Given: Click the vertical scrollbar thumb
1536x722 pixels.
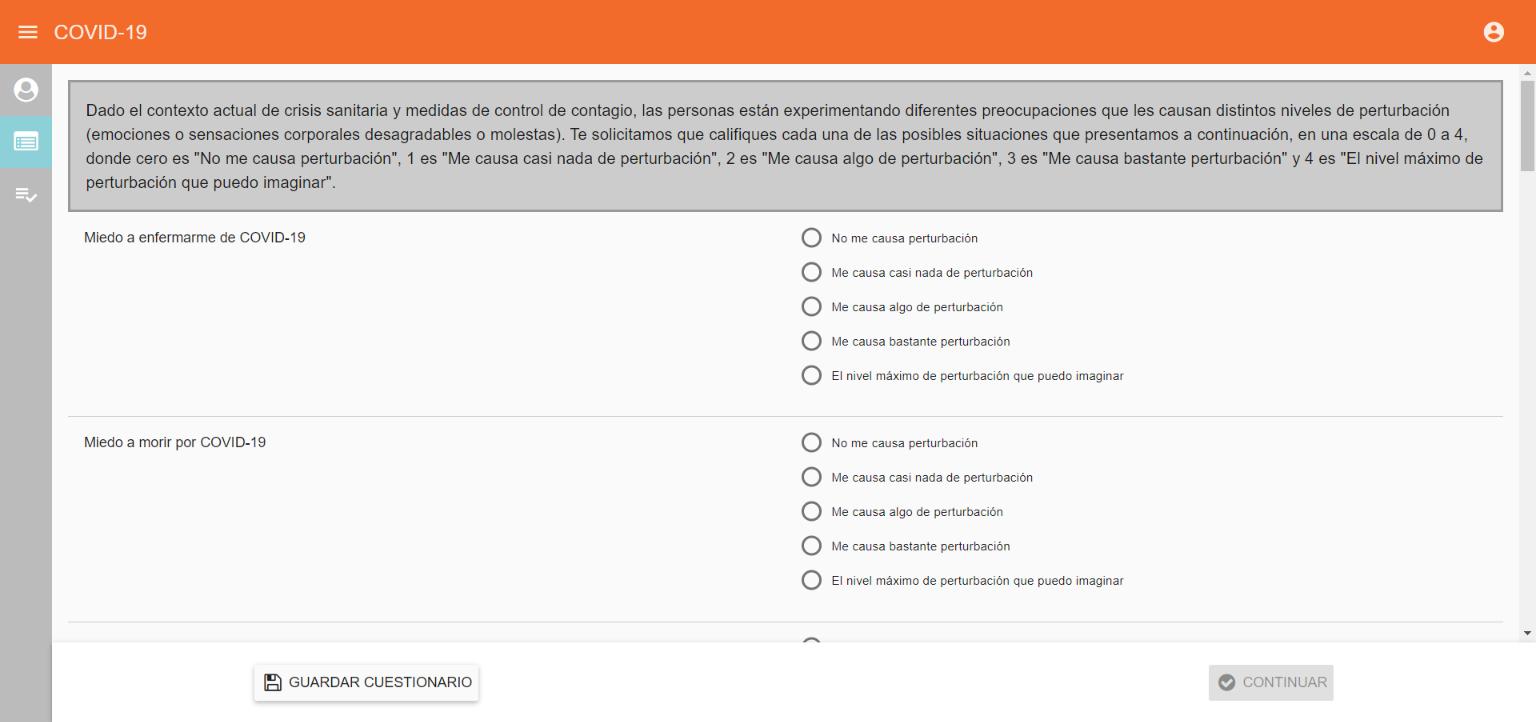Looking at the screenshot, I should tap(1527, 127).
